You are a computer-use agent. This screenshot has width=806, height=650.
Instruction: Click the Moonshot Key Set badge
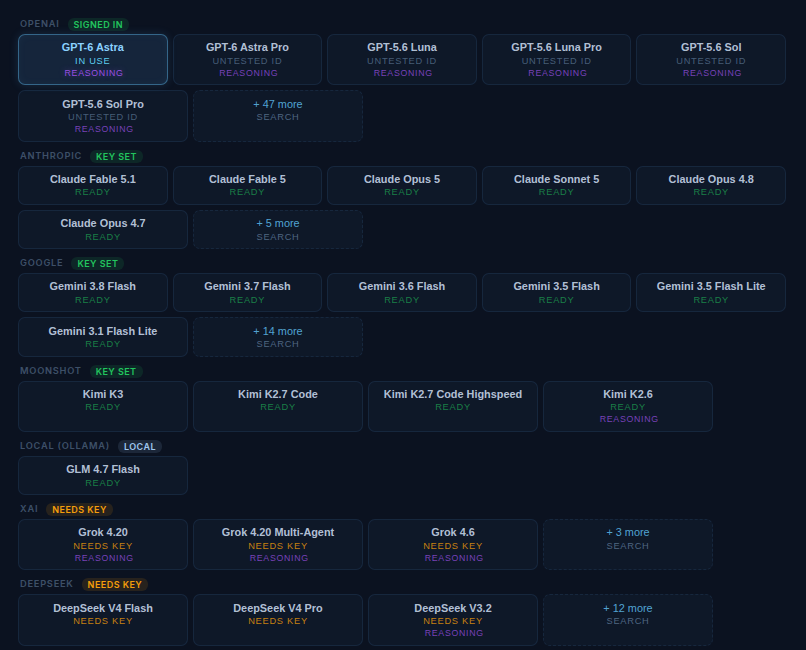pyautogui.click(x=116, y=372)
